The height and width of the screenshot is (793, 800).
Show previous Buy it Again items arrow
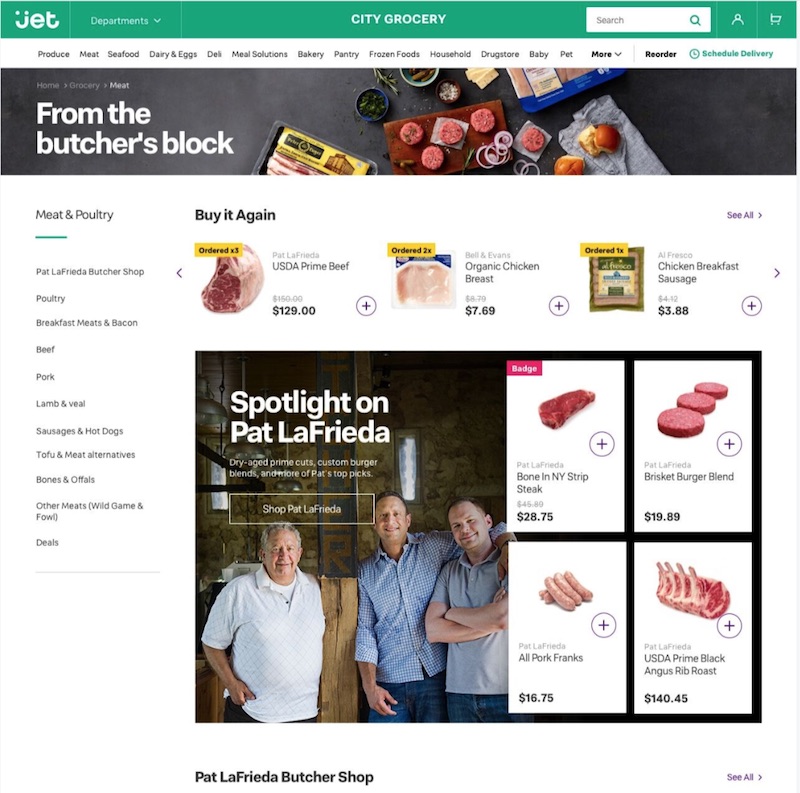pyautogui.click(x=179, y=274)
